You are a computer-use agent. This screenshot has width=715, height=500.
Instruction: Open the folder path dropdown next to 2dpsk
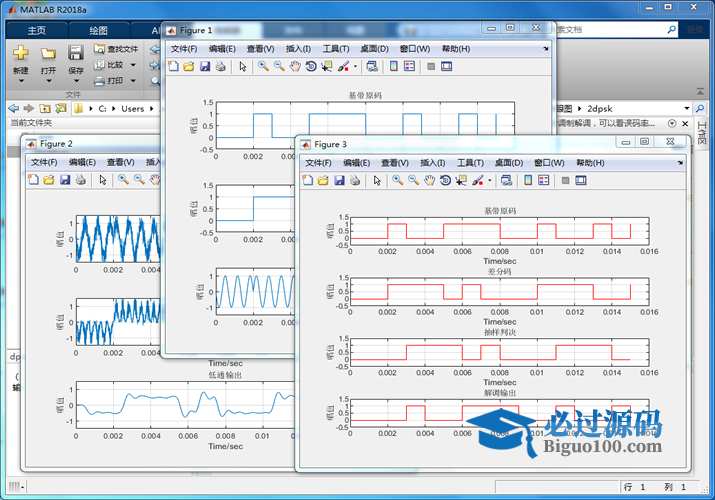click(x=687, y=108)
